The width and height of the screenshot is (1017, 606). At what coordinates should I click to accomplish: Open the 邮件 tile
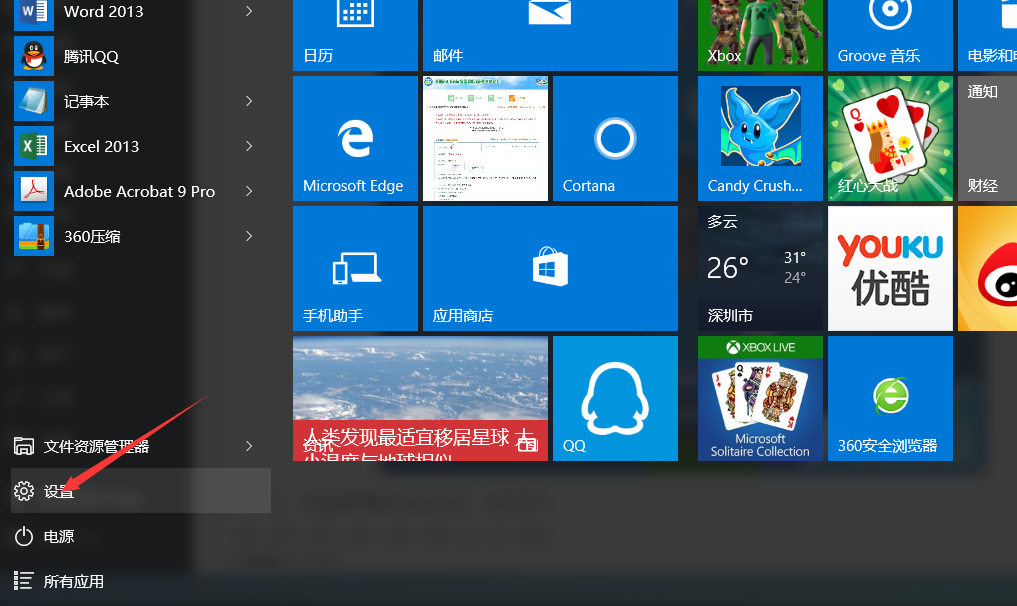coord(550,35)
